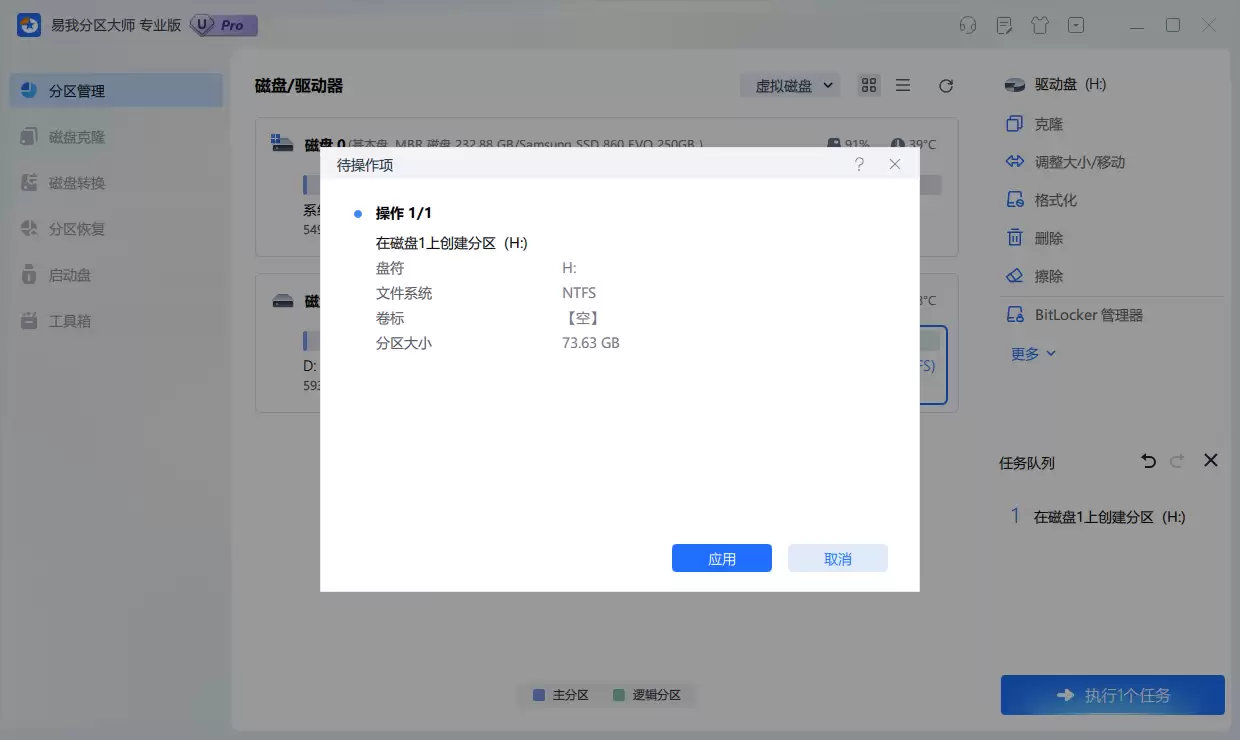Open the headset customer support icon
Screen dimensions: 1240x740
(x=967, y=25)
